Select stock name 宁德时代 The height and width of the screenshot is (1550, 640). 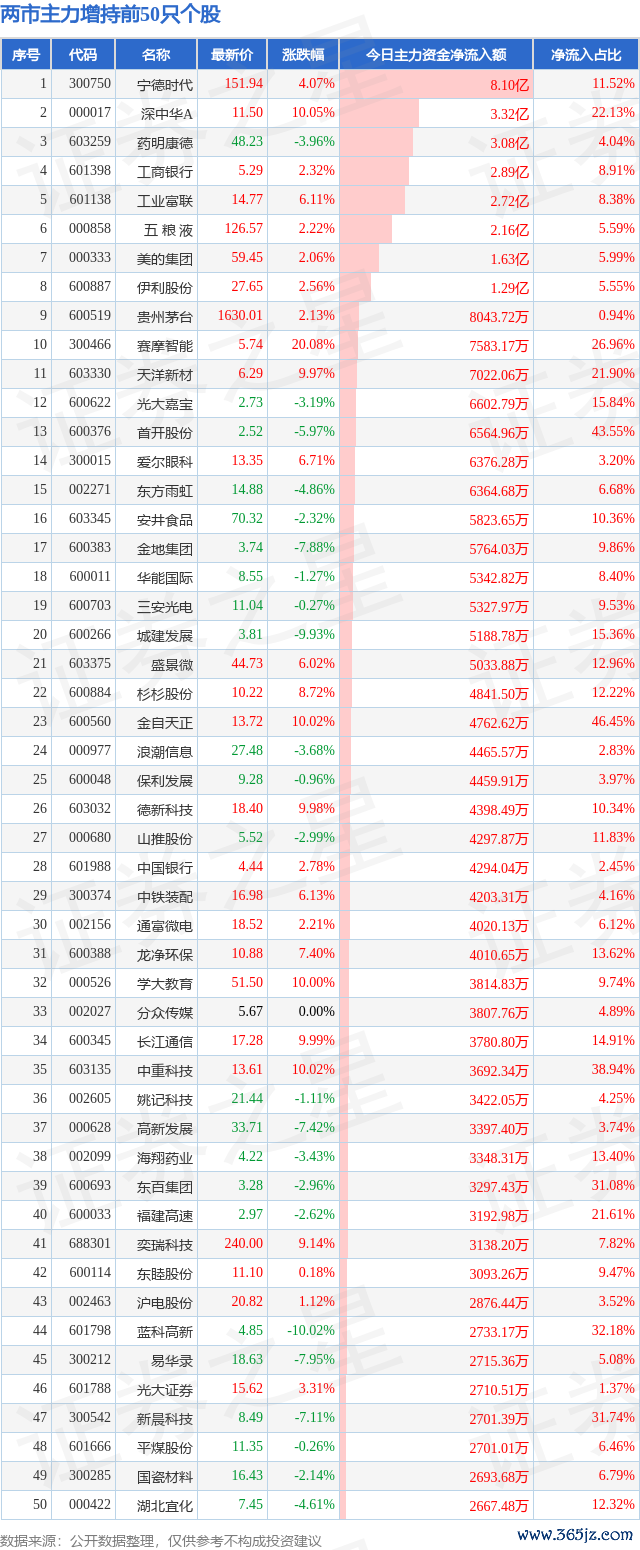165,85
